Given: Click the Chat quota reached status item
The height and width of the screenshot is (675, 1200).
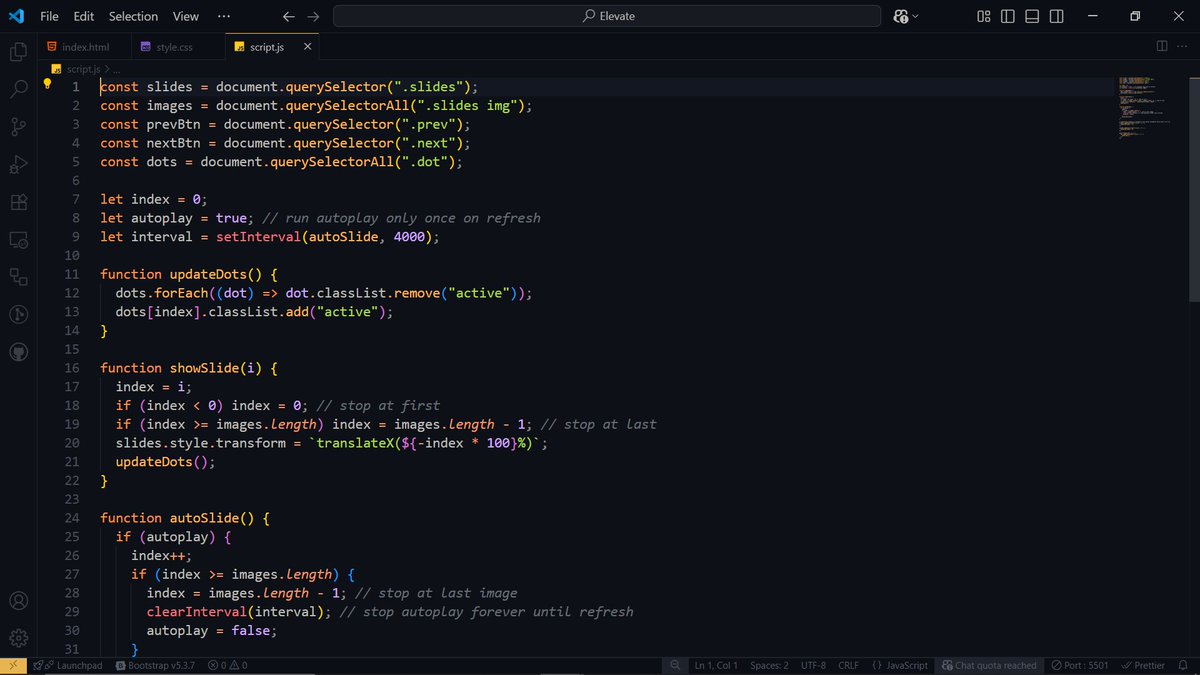Looking at the screenshot, I should [988, 665].
